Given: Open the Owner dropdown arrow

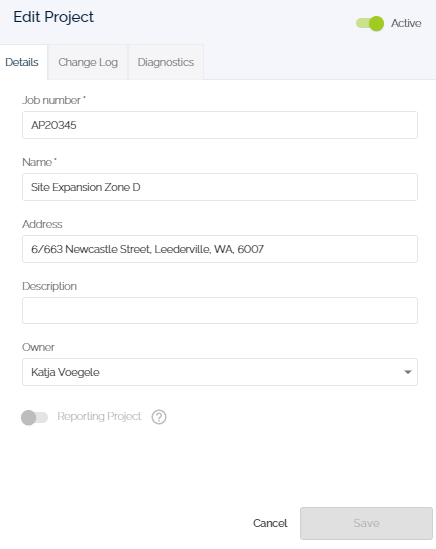Looking at the screenshot, I should point(408,372).
